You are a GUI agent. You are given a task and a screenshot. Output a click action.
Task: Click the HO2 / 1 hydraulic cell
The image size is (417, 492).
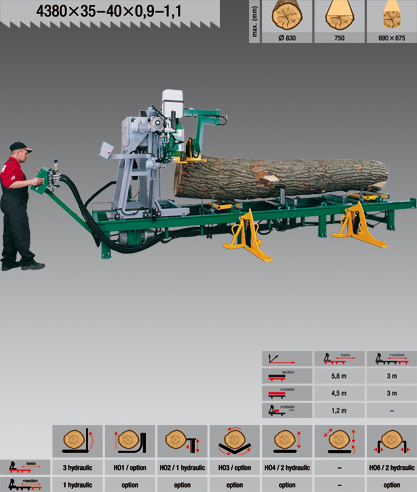[x=182, y=468]
